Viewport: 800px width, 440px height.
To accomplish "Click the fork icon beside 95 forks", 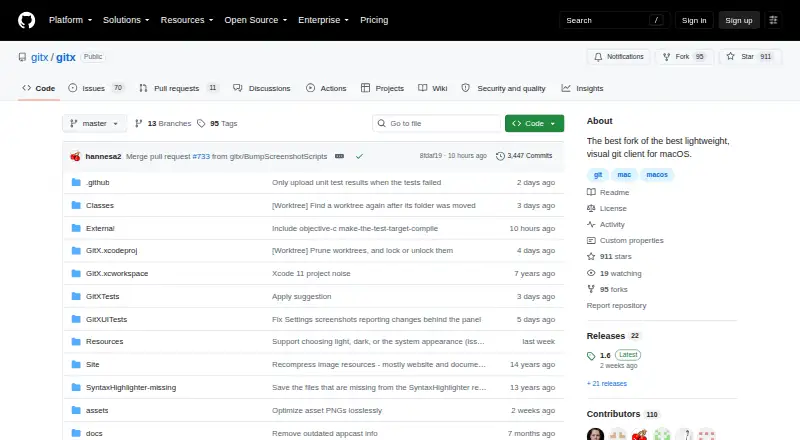I will [591, 289].
